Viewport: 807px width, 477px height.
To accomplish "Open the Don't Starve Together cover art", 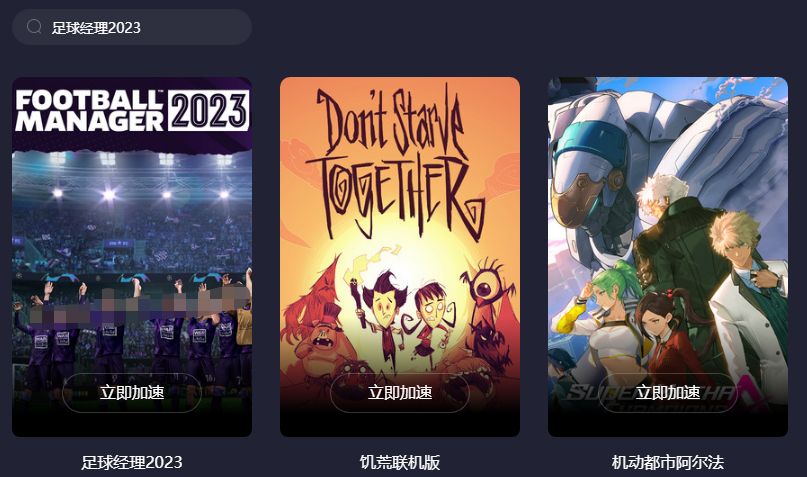I will point(400,257).
